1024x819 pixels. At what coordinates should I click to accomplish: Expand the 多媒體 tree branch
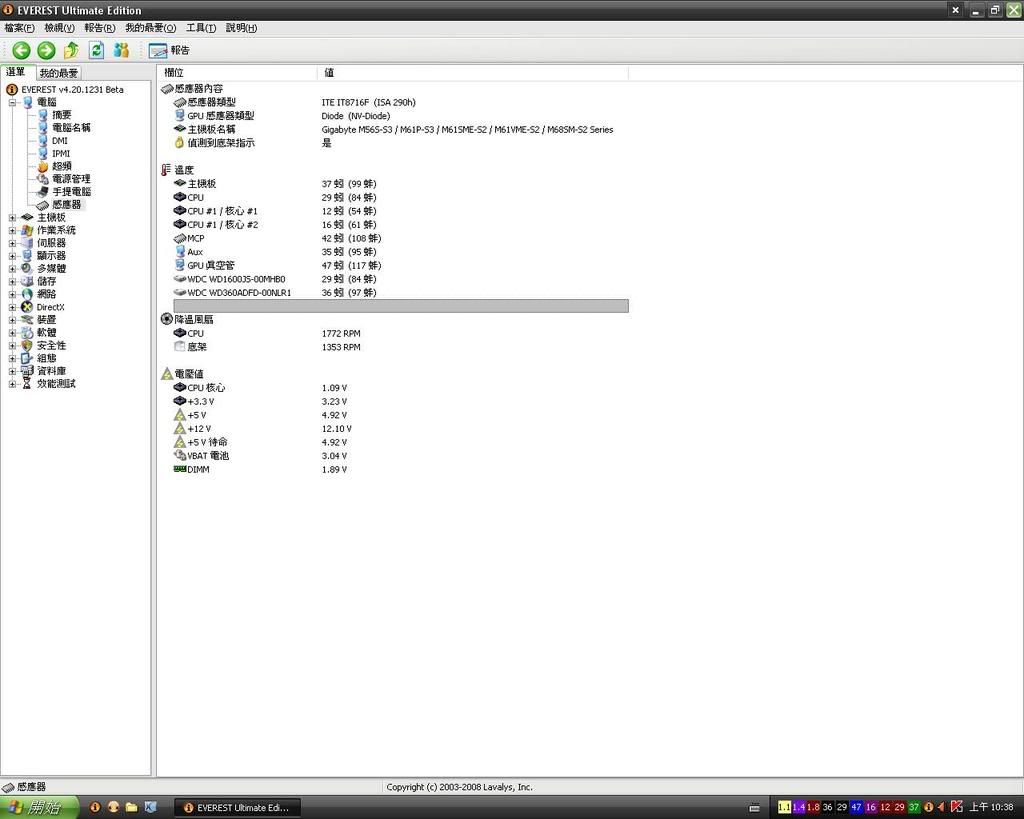click(x=12, y=268)
